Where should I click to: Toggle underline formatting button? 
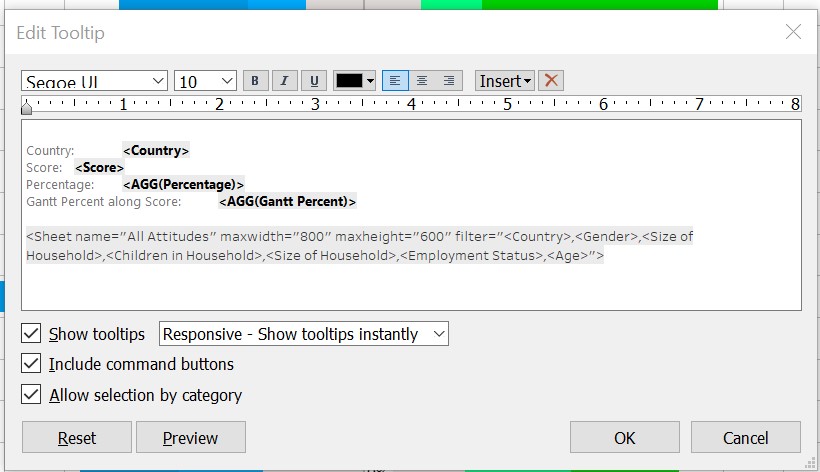(x=314, y=81)
